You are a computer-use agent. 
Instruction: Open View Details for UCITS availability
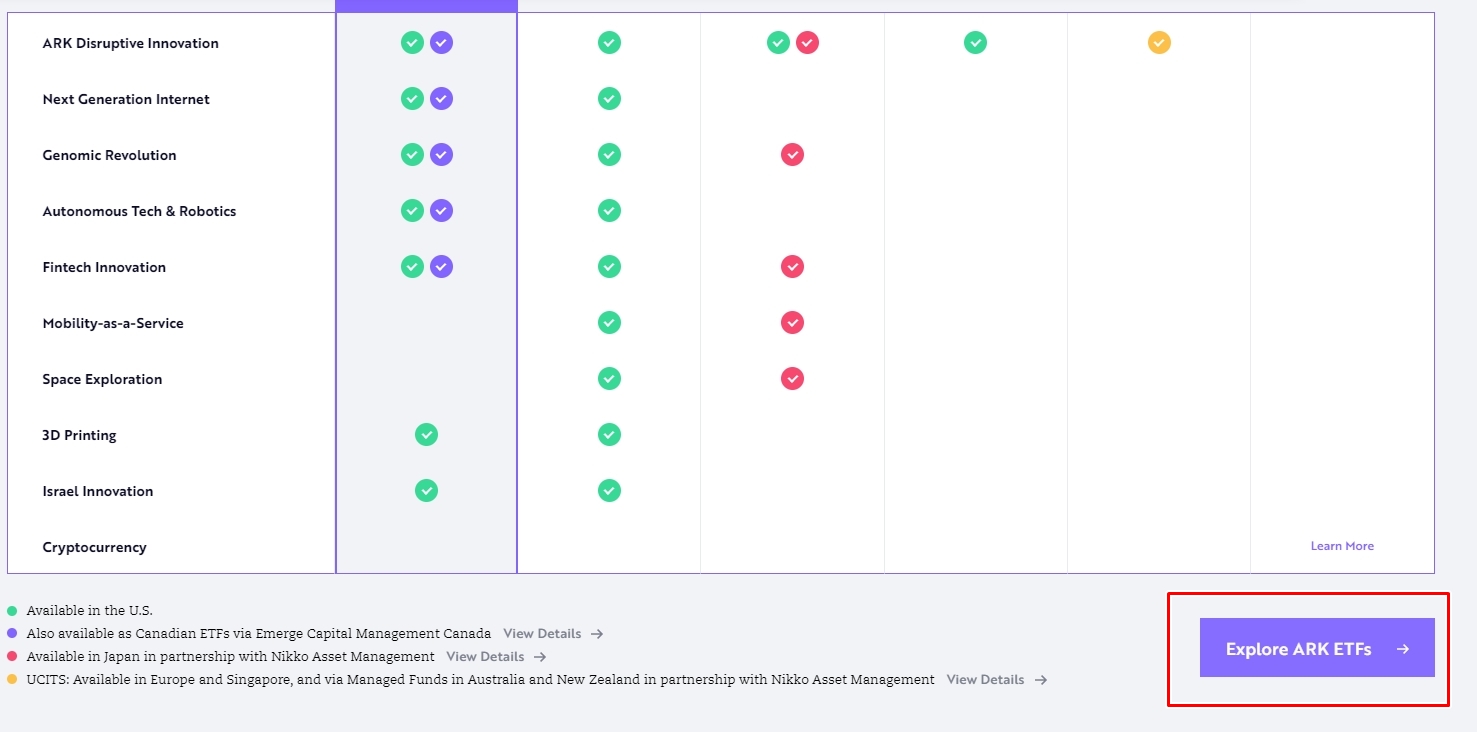(x=997, y=679)
